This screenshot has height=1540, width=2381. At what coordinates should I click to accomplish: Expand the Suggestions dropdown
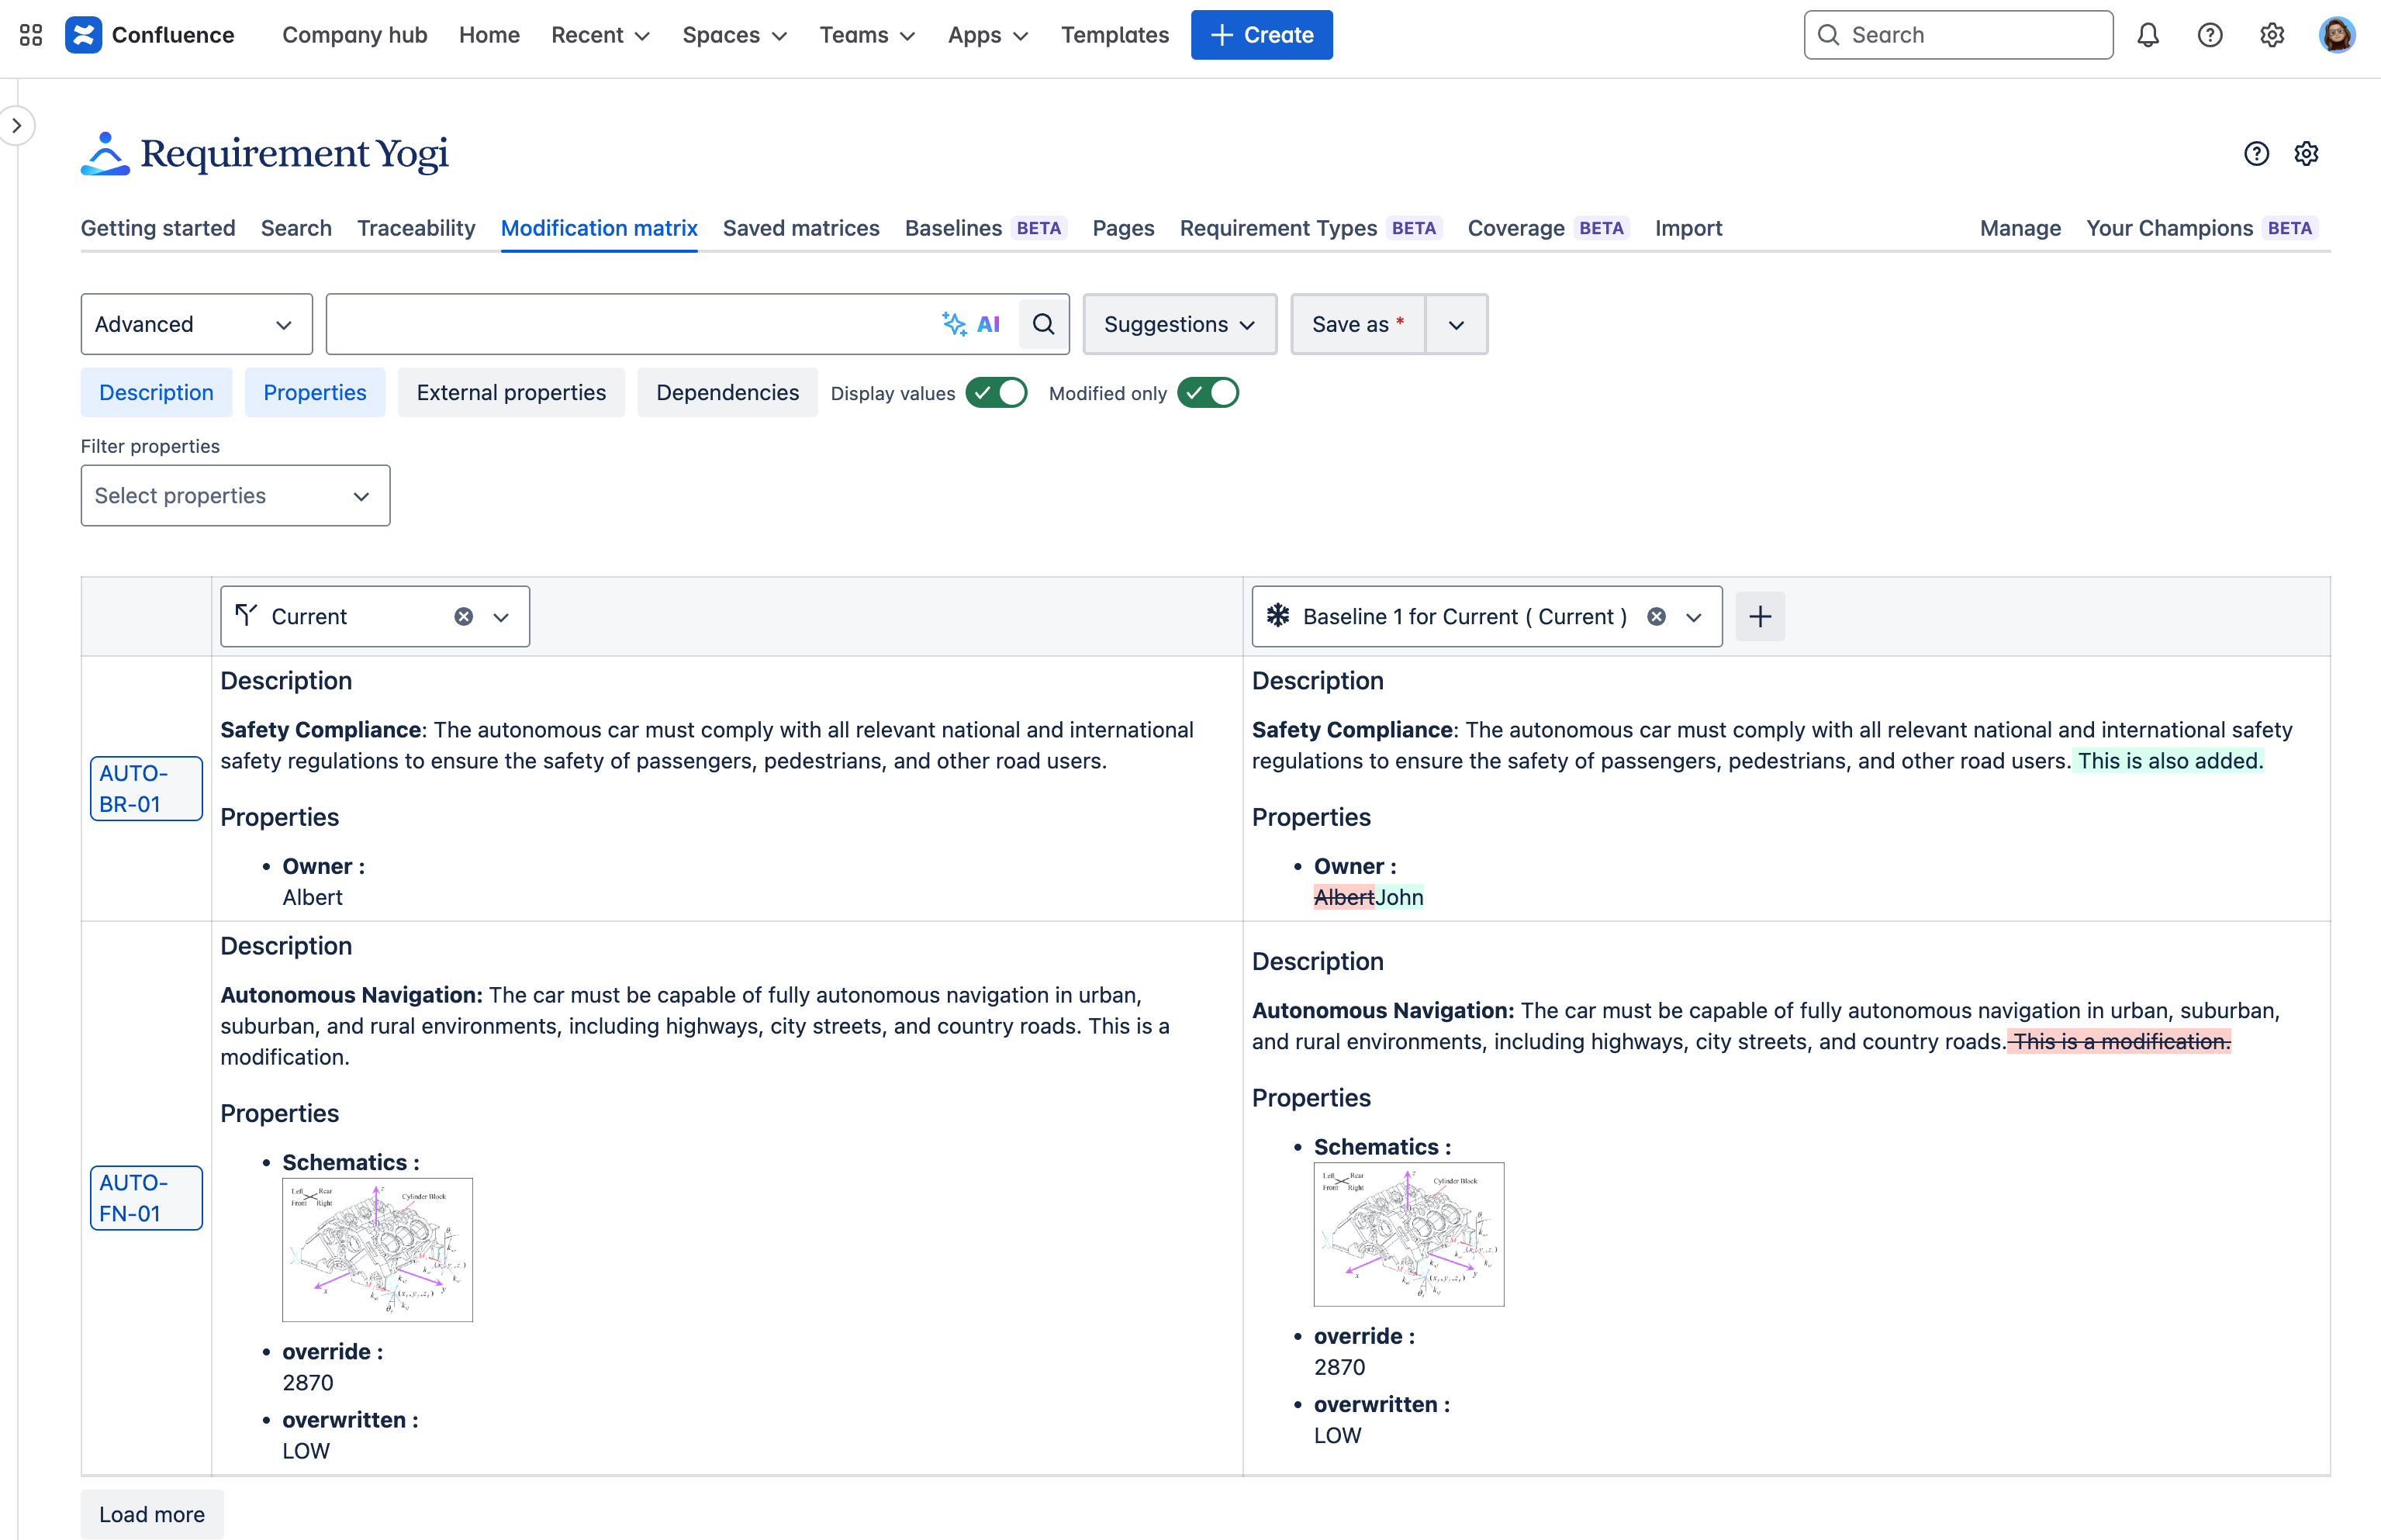pos(1178,324)
